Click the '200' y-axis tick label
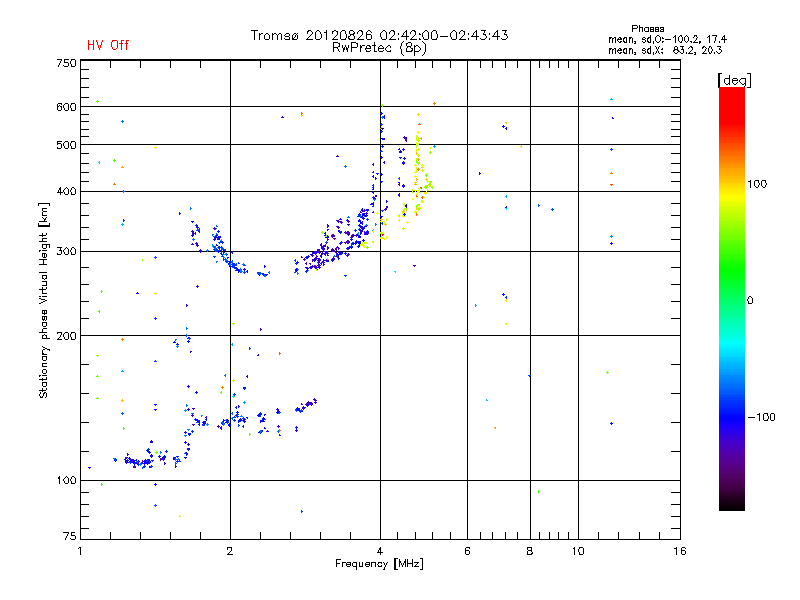 tap(66, 336)
